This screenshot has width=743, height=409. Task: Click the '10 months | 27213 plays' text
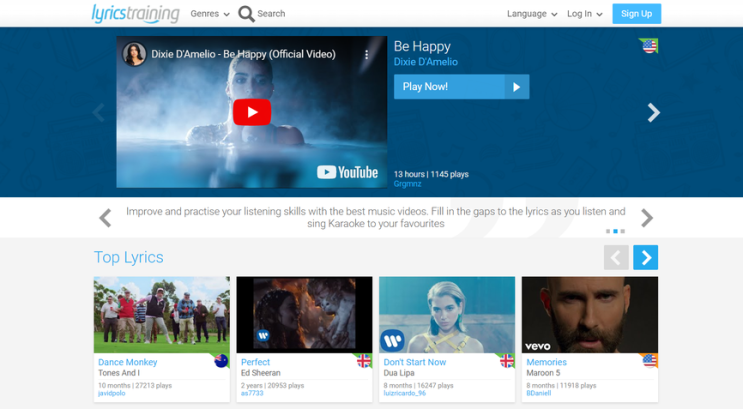point(135,386)
